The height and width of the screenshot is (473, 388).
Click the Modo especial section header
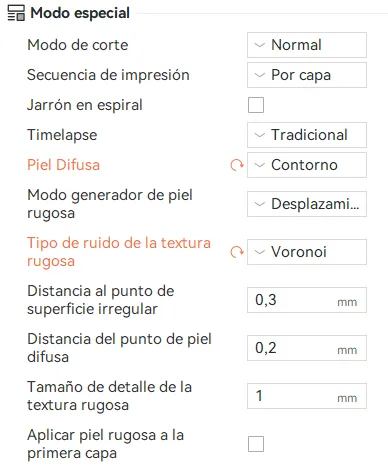(x=80, y=13)
